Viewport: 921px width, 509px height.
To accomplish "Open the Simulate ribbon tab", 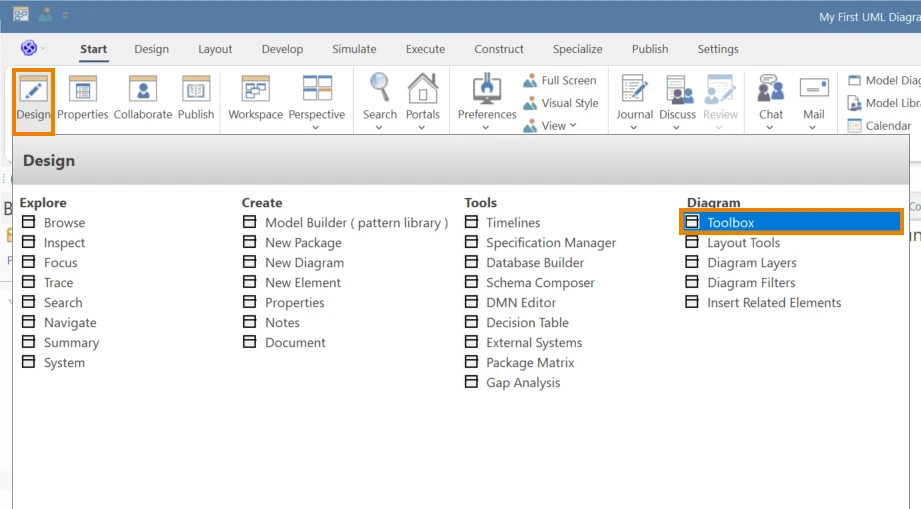I will [x=354, y=49].
